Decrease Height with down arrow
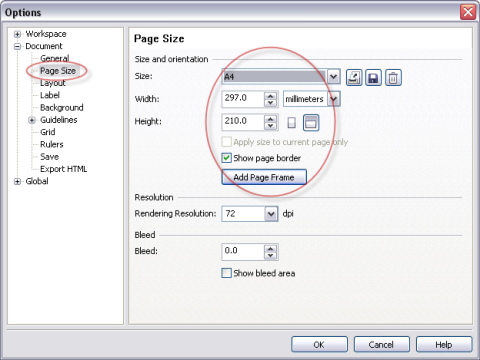The width and height of the screenshot is (480, 360). tap(270, 126)
